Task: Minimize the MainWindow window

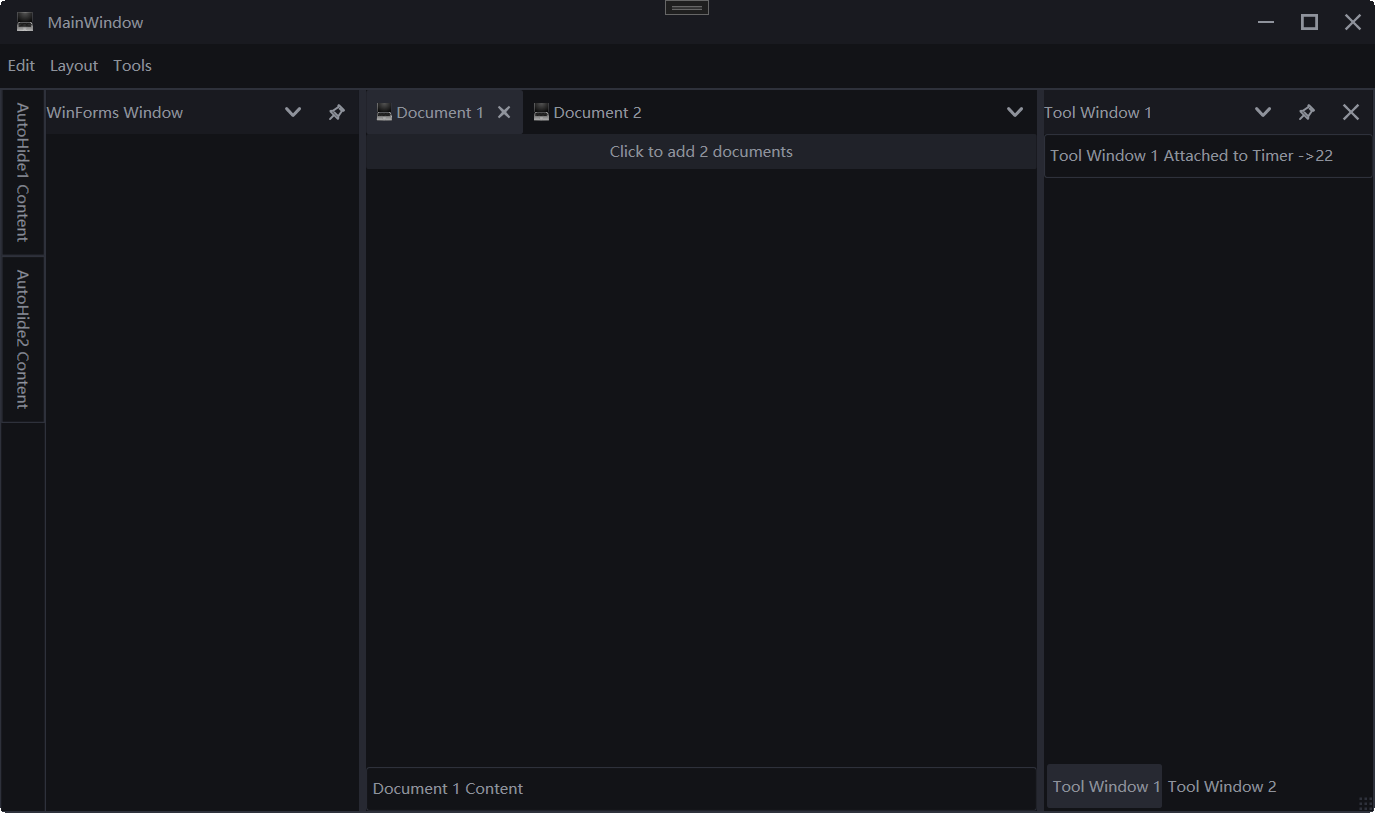Action: 1266,22
